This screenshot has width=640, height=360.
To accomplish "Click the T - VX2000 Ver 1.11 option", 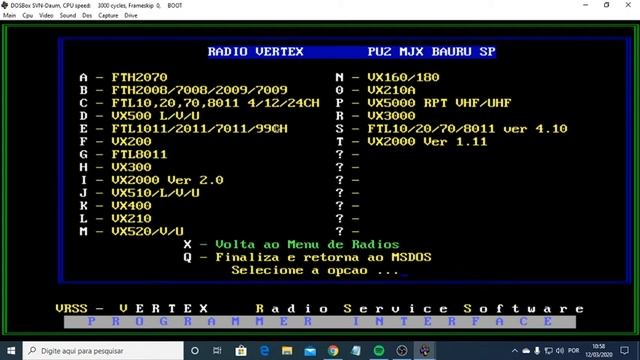I will click(x=411, y=141).
